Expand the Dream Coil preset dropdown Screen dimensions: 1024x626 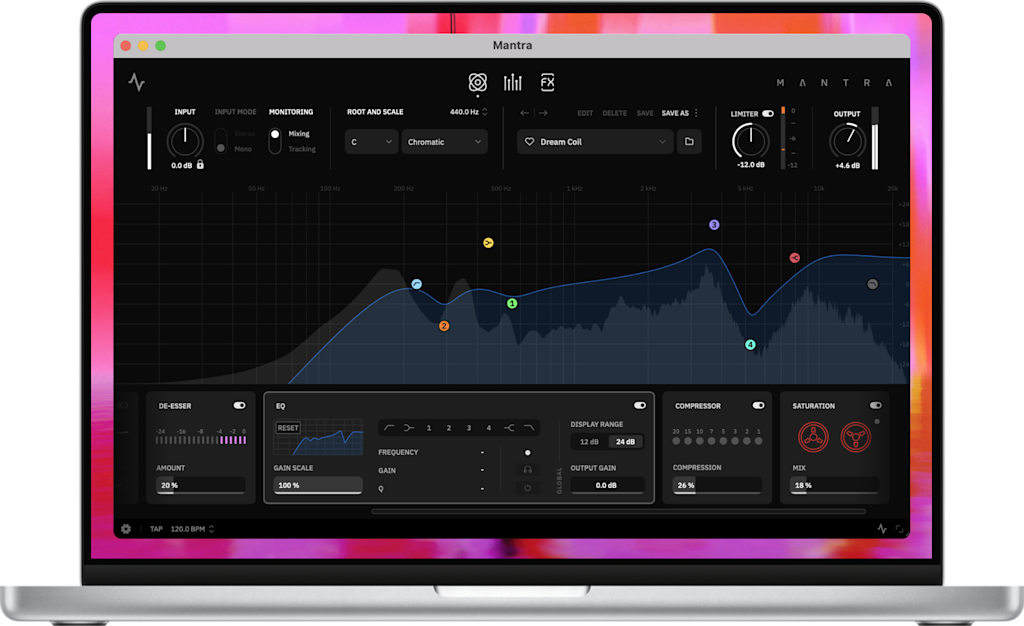(662, 142)
